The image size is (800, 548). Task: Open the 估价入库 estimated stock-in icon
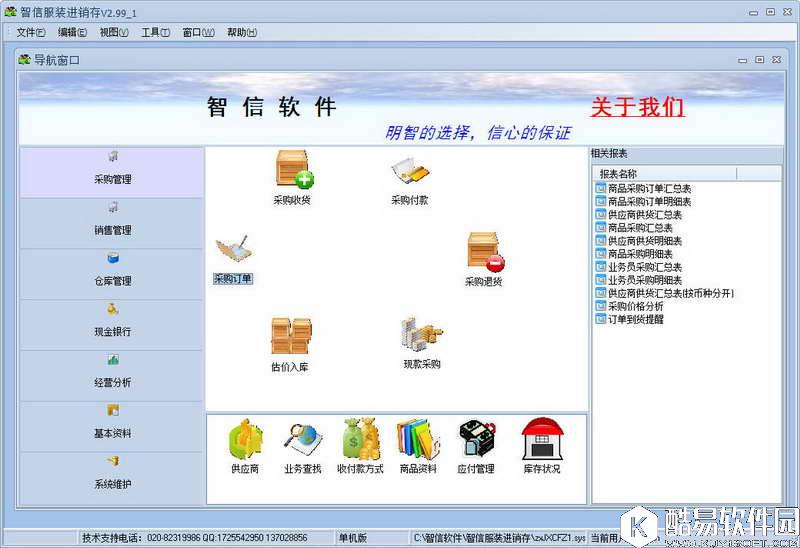click(291, 336)
